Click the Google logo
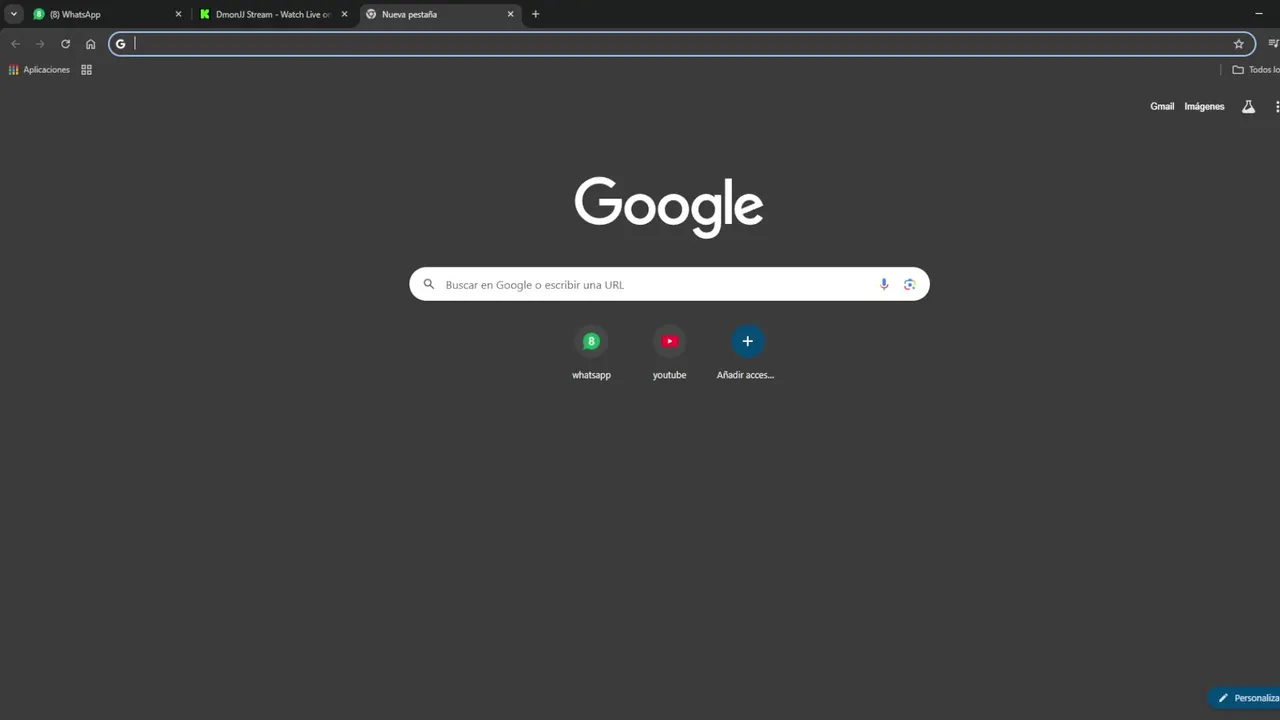This screenshot has width=1280, height=720. pos(669,207)
